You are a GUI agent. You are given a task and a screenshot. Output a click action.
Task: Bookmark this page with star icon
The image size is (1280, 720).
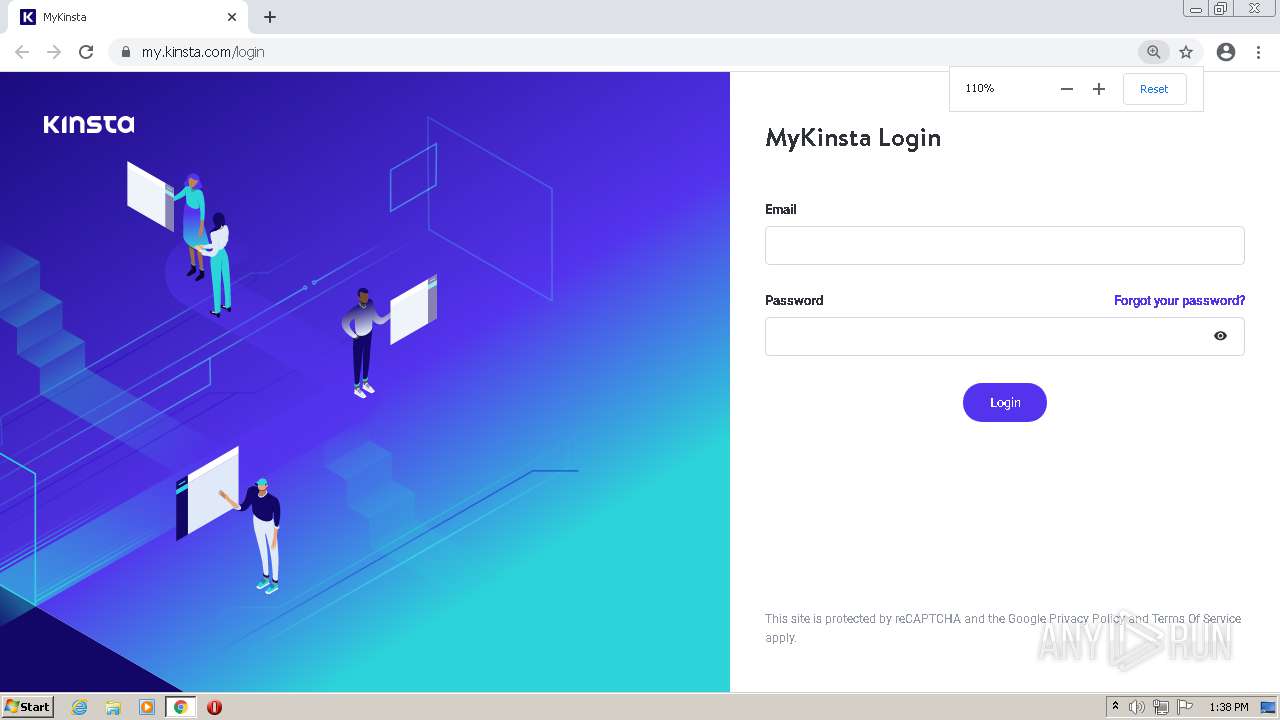[1186, 52]
